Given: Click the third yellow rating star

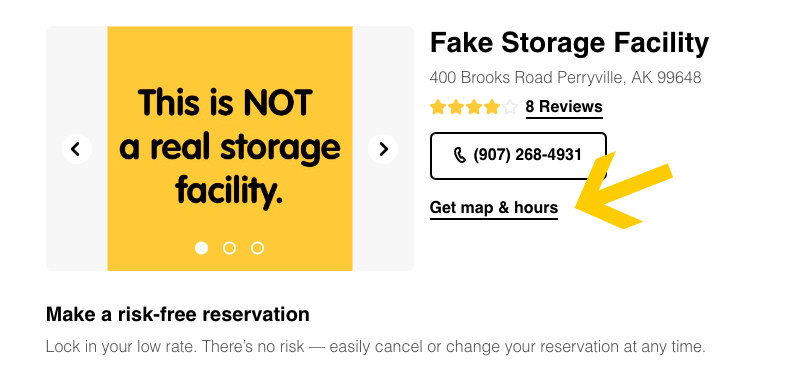Looking at the screenshot, I should pos(474,107).
